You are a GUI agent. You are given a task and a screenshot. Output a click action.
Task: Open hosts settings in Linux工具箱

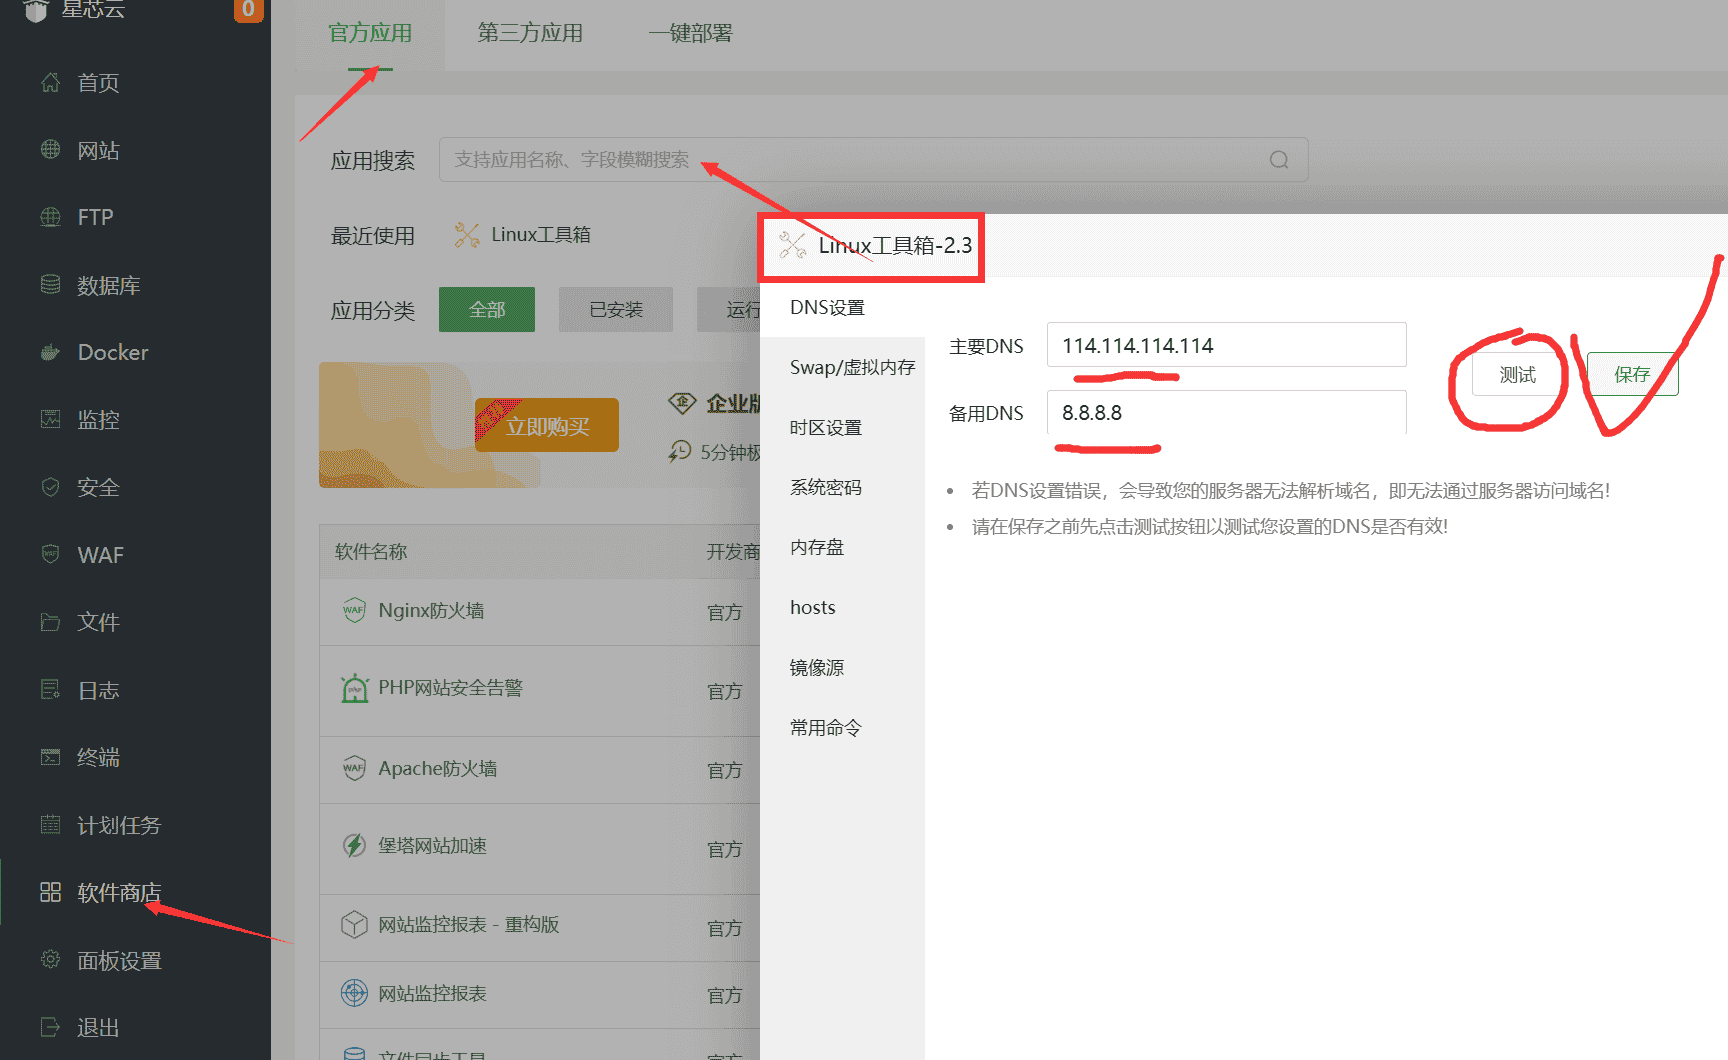pyautogui.click(x=811, y=607)
